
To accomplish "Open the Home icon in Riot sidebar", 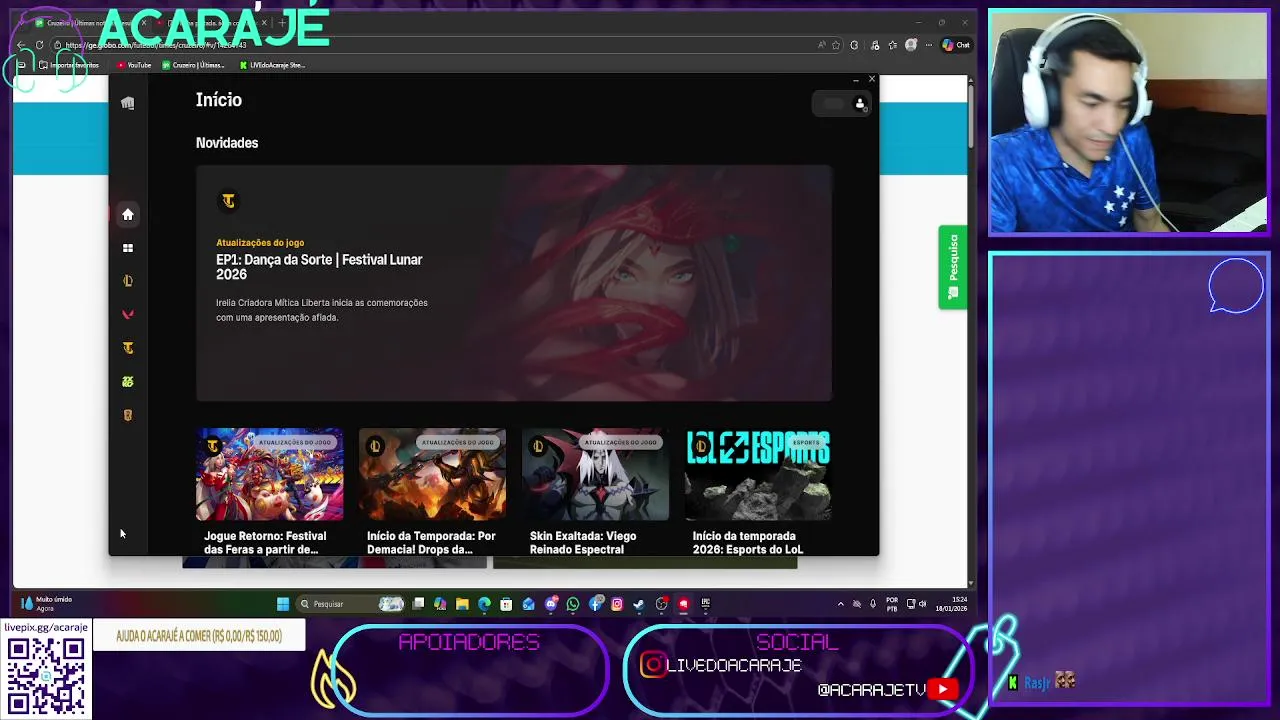I will pyautogui.click(x=128, y=214).
